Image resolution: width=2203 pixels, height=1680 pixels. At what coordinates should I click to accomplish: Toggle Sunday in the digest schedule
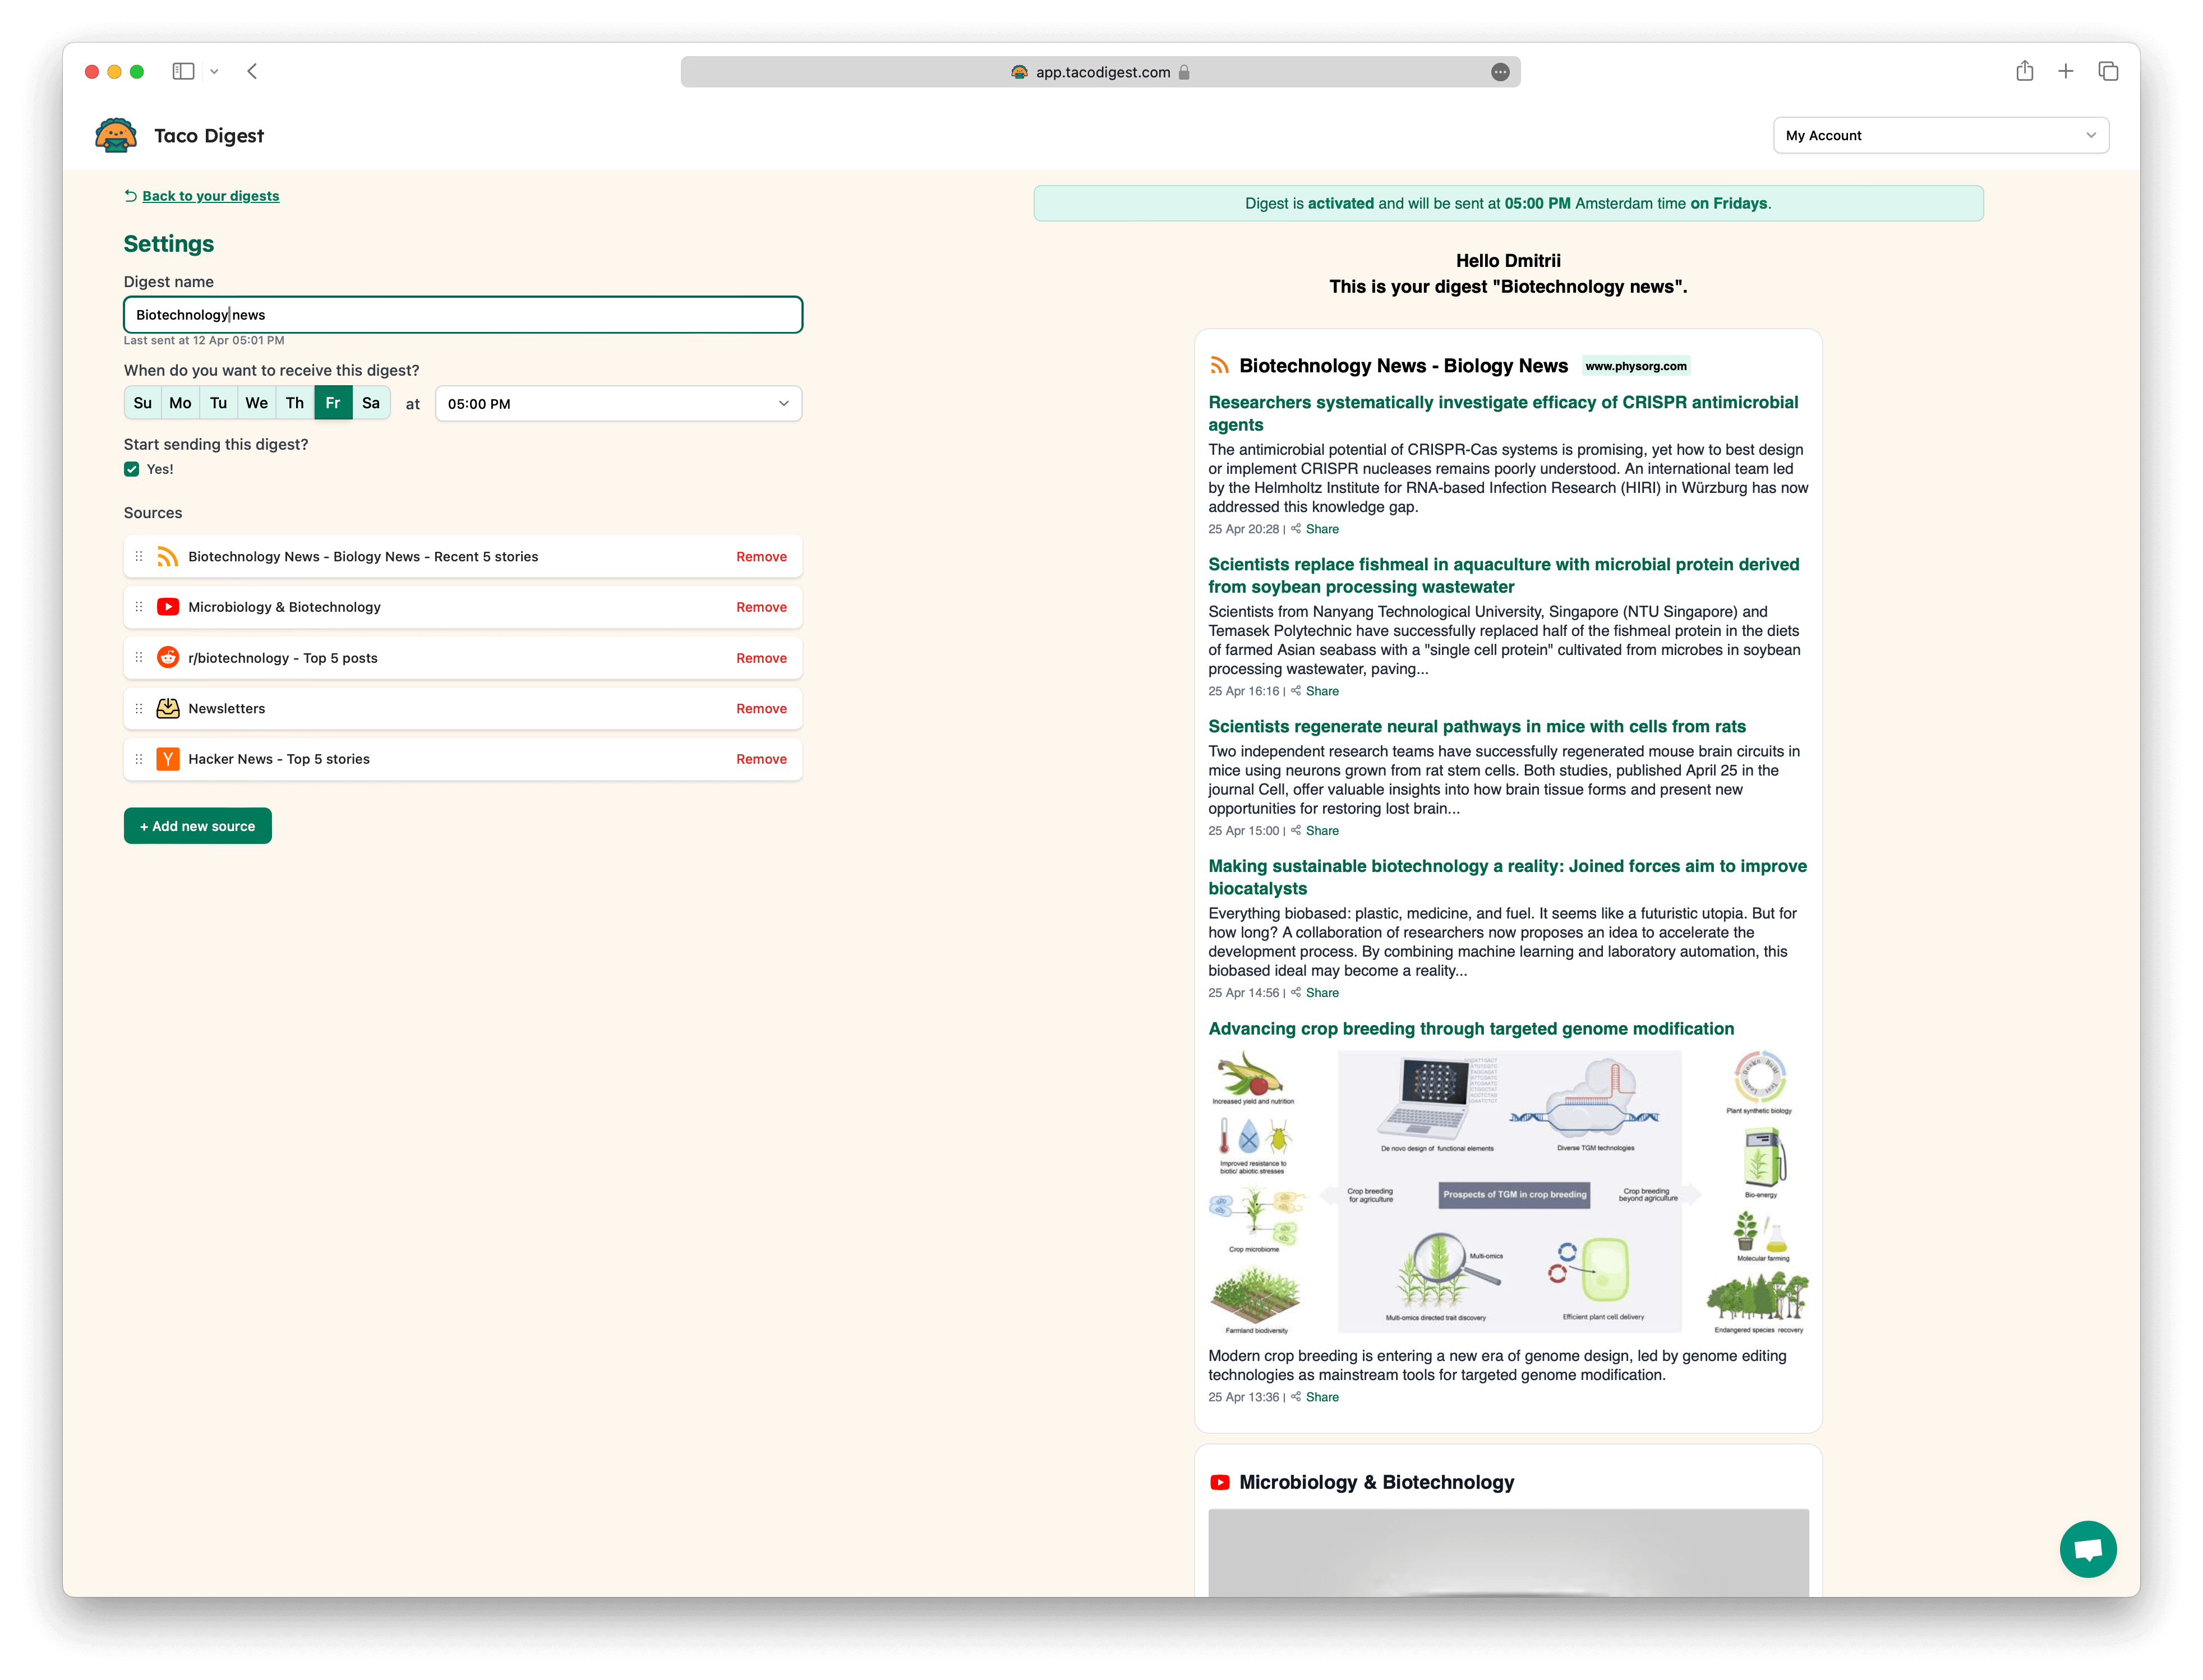coord(141,403)
